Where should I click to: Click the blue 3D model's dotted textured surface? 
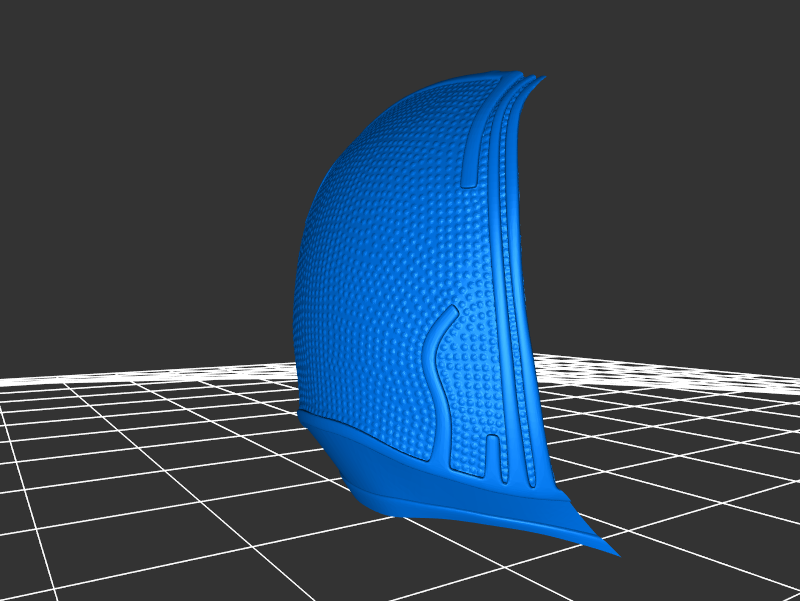click(x=380, y=250)
